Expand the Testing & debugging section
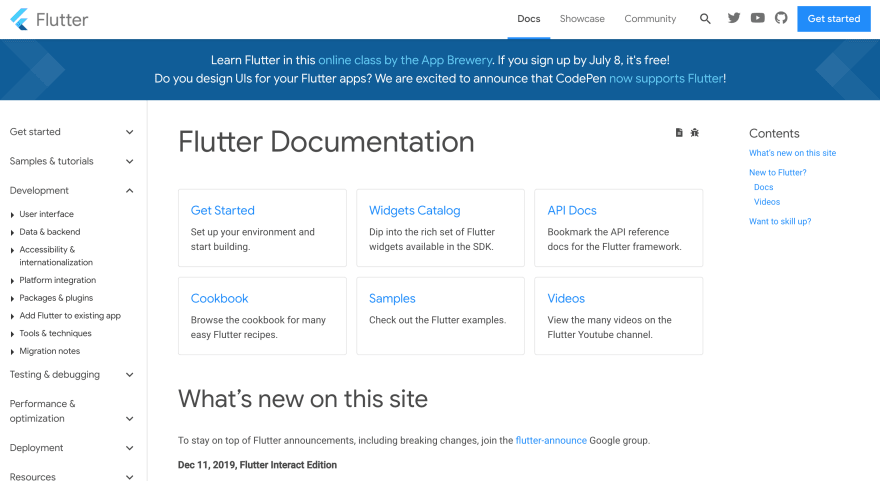Viewport: 880px width, 481px height. [72, 374]
